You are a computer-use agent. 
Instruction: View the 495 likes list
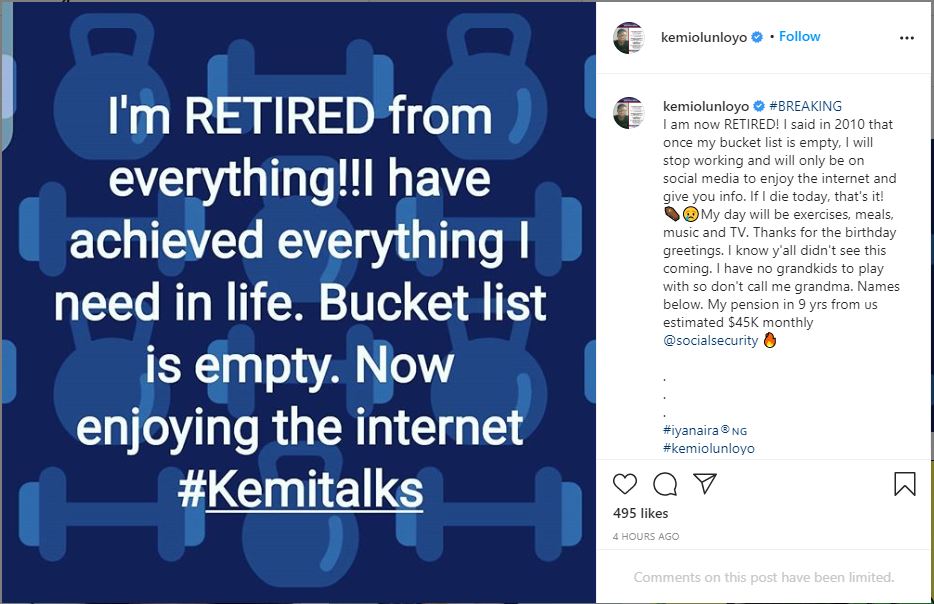coord(640,513)
